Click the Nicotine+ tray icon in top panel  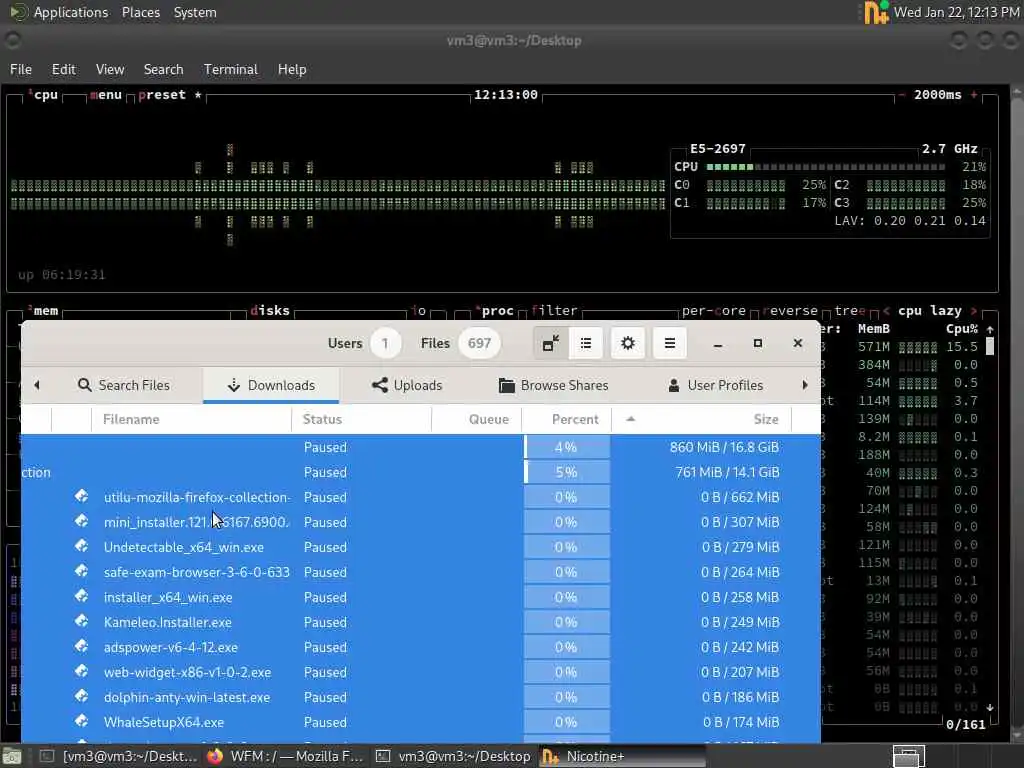click(x=876, y=12)
